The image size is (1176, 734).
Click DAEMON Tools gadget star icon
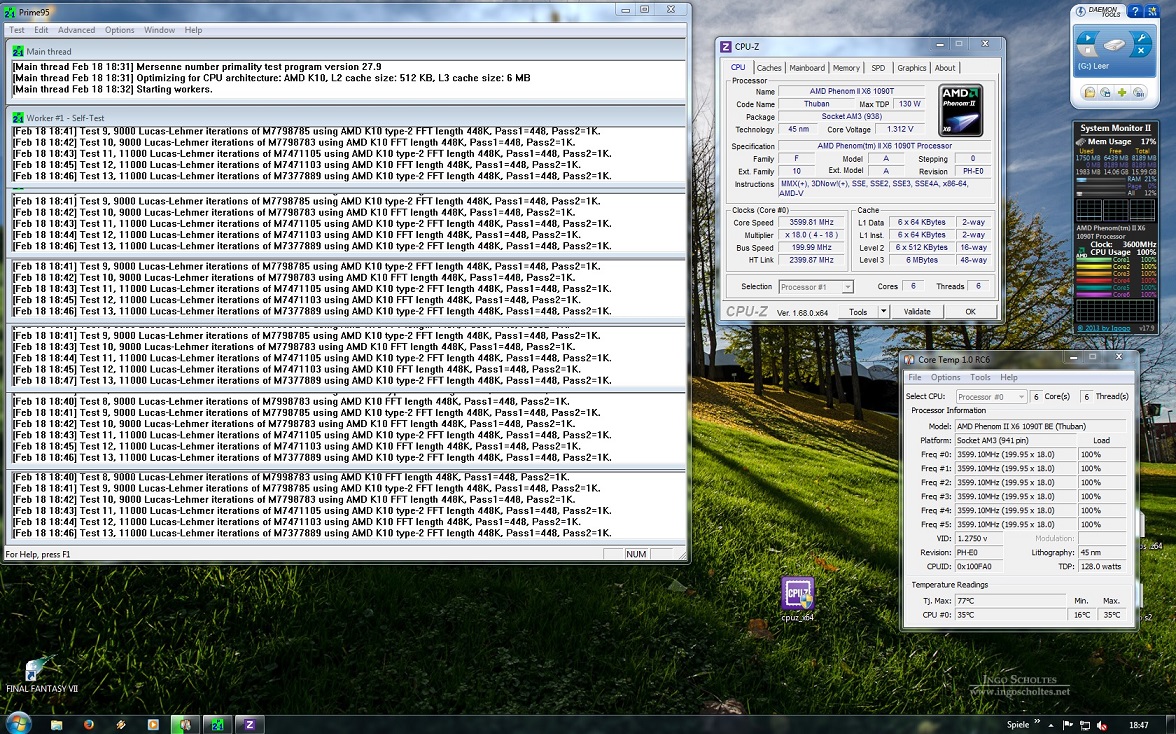1153,10
